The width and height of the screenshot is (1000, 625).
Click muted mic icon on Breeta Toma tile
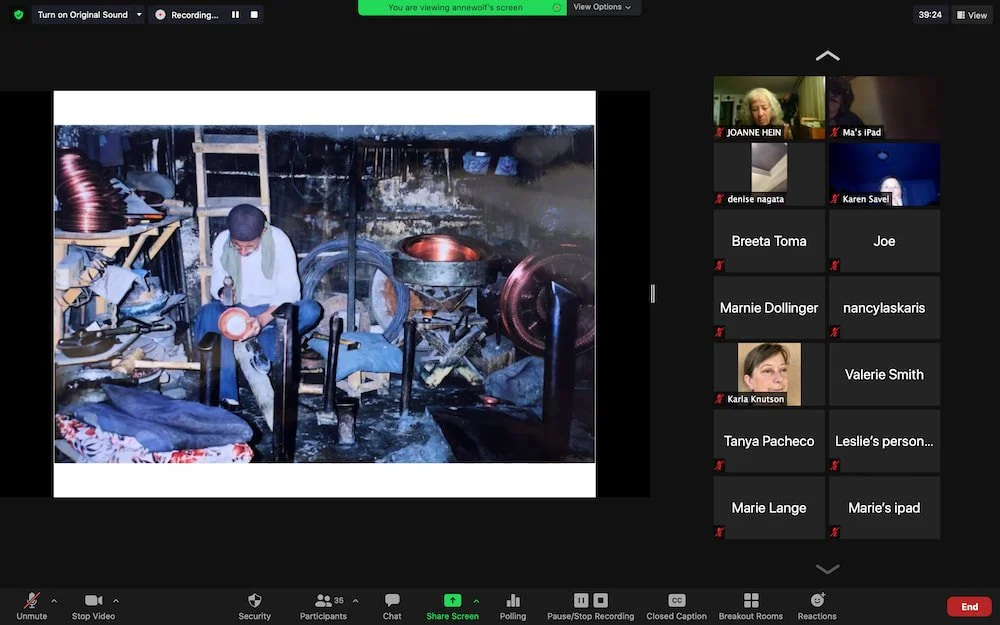click(719, 265)
